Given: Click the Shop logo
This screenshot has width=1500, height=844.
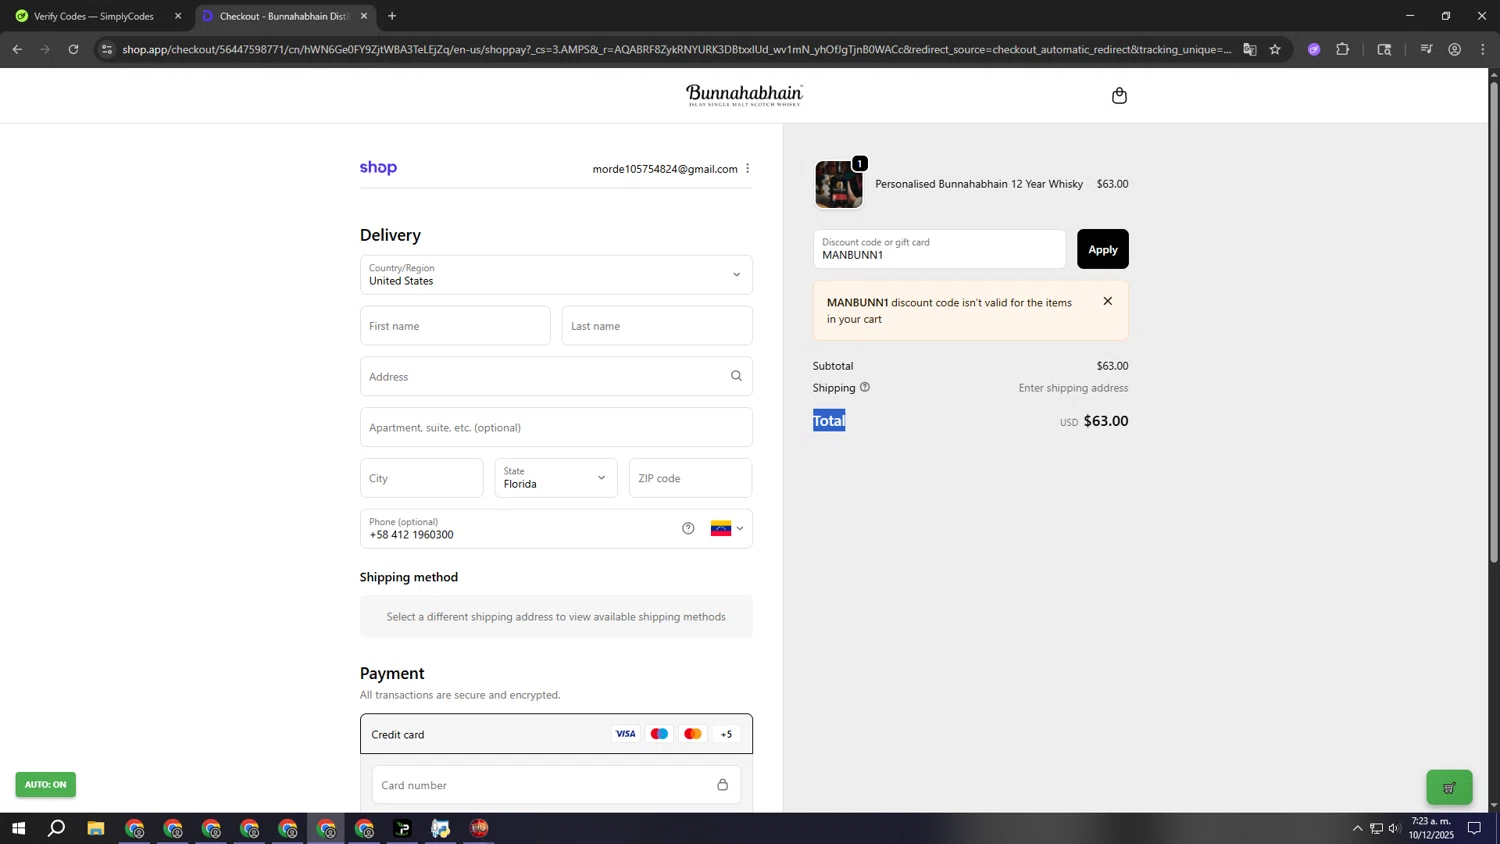Looking at the screenshot, I should click(378, 168).
